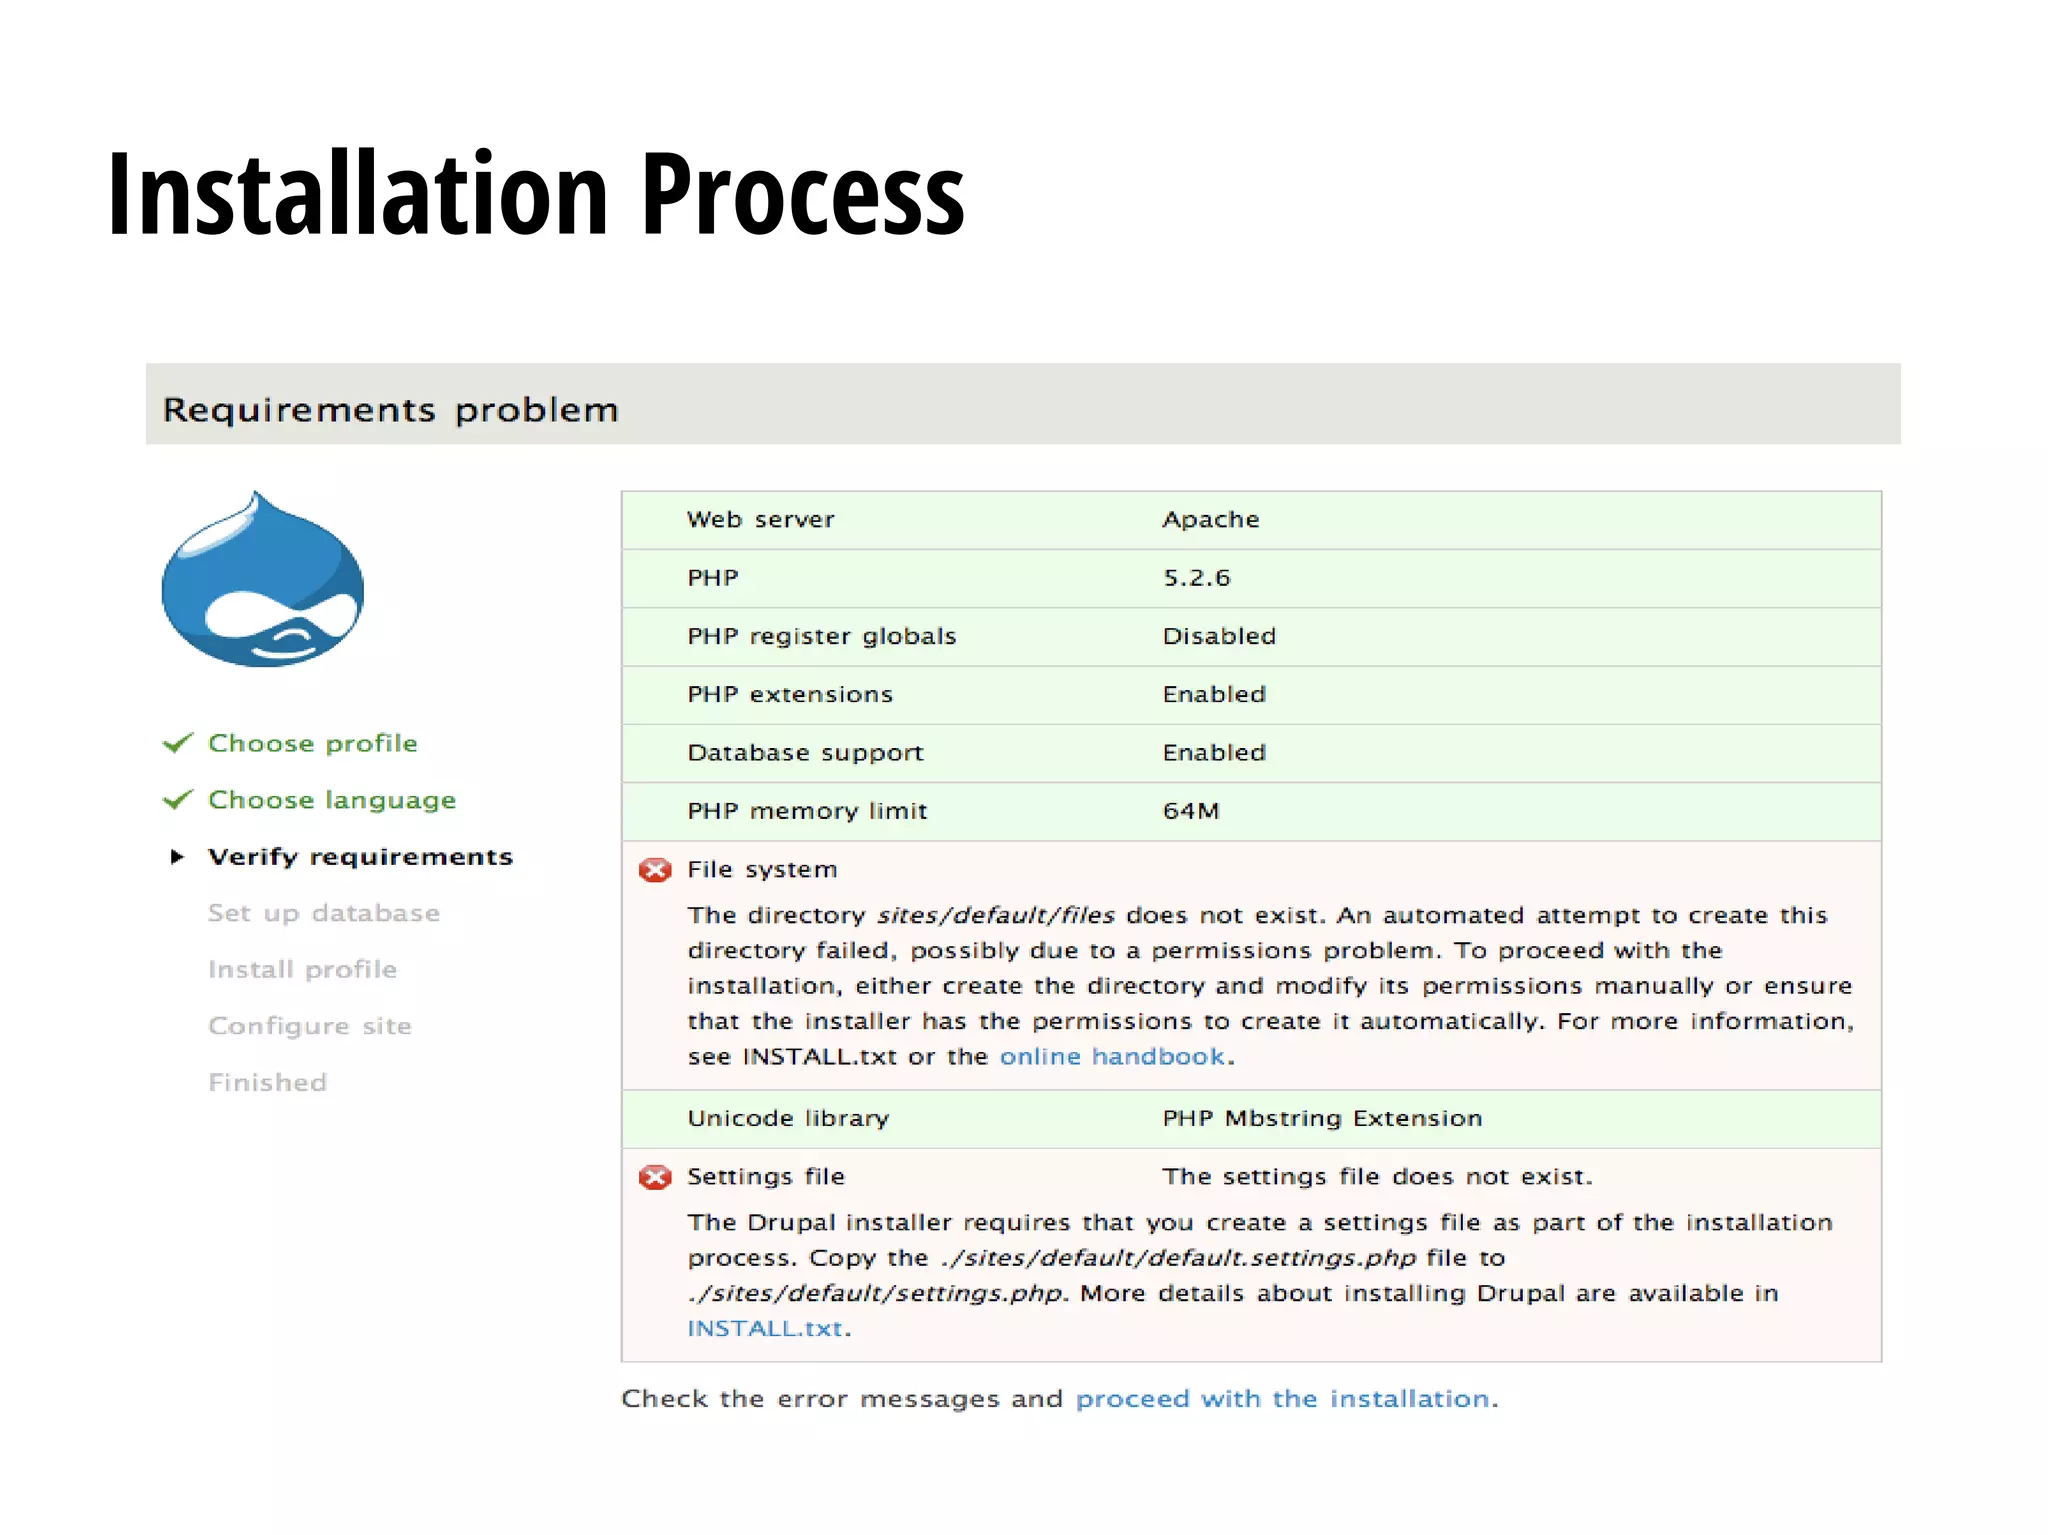Click the Verify requirements arrow marker
Image resolution: width=2048 pixels, height=1535 pixels.
(177, 856)
